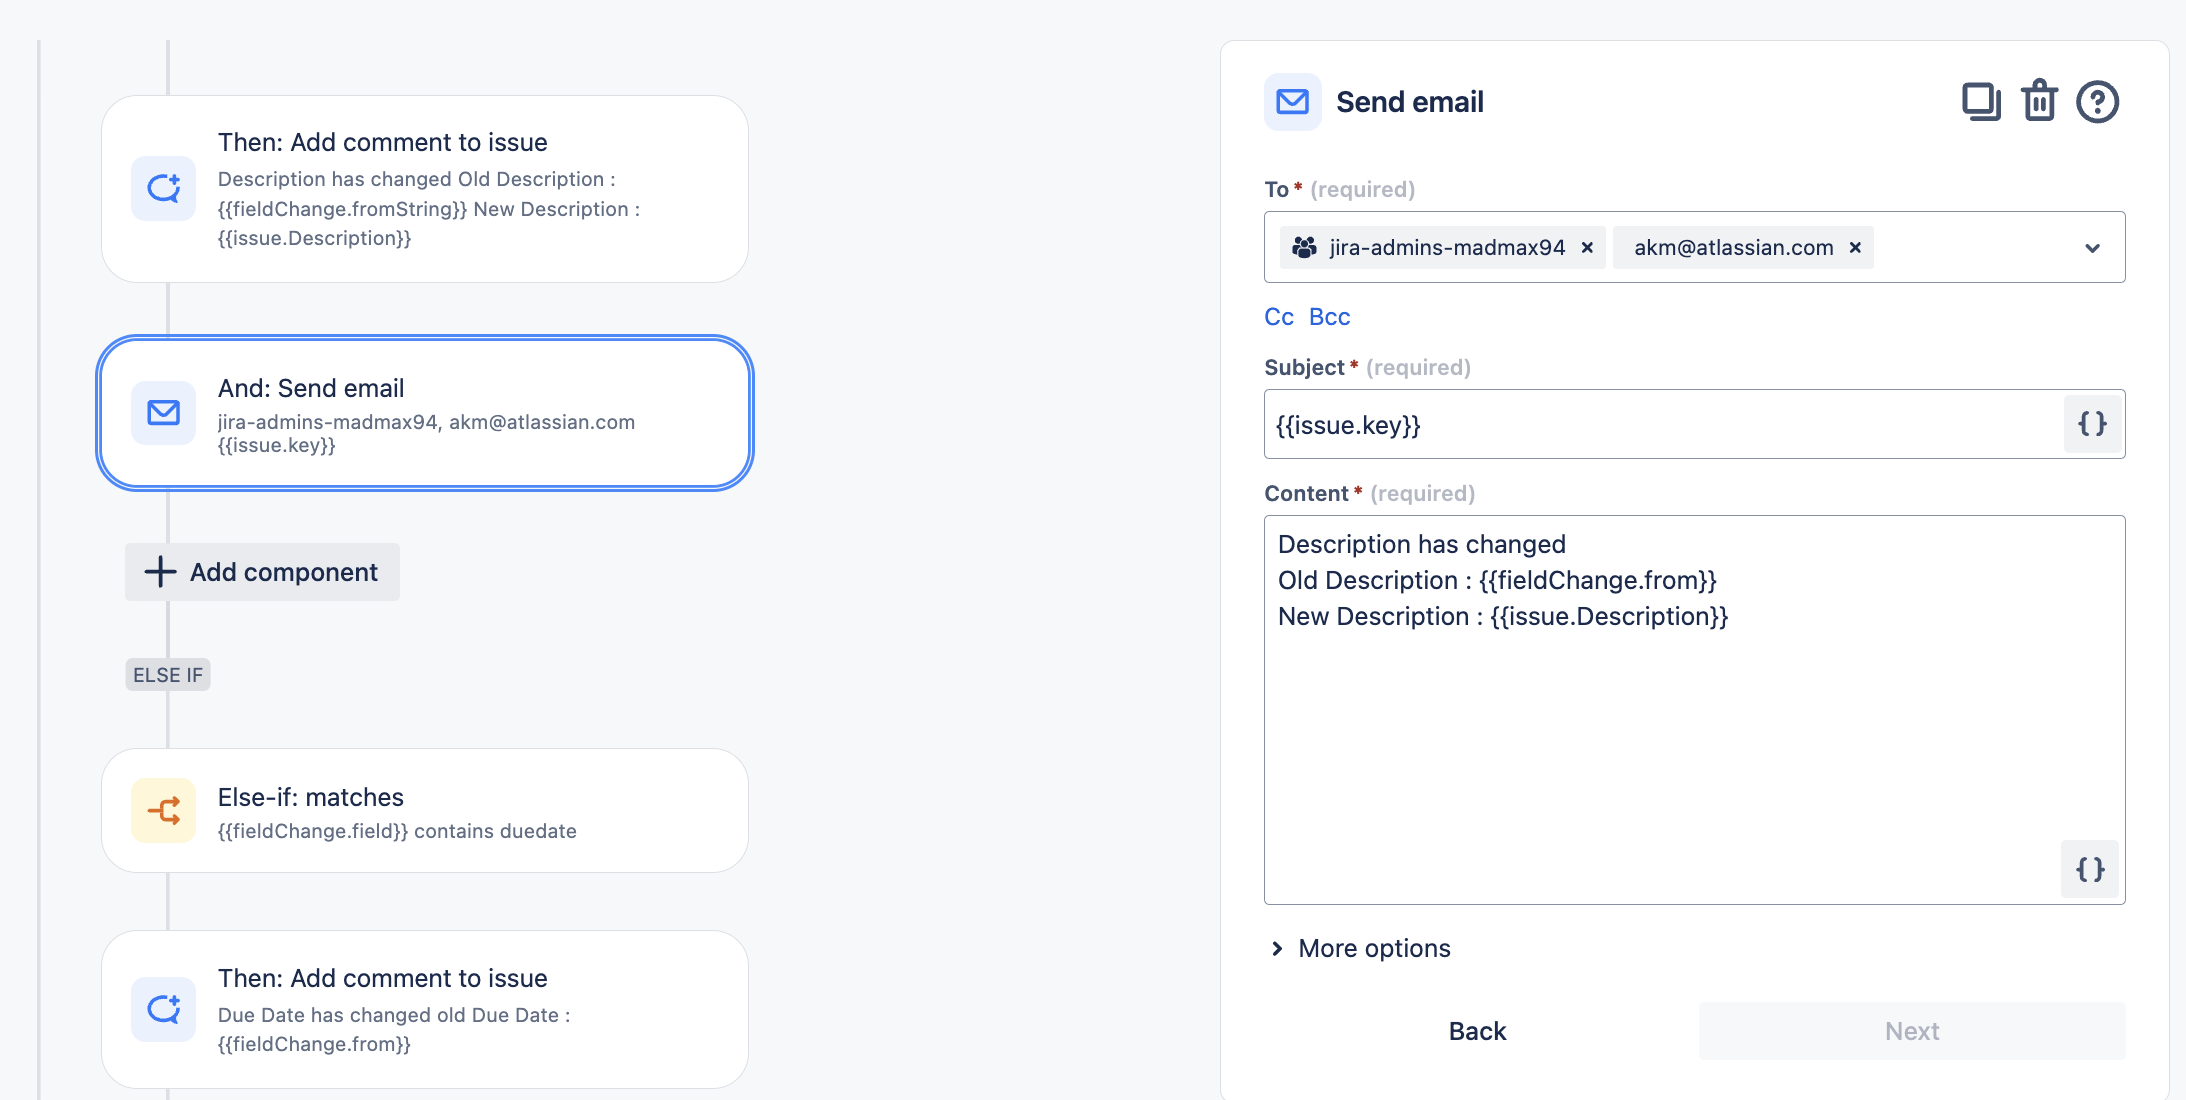The width and height of the screenshot is (2186, 1100).
Task: Click Add component button
Action: tap(262, 572)
